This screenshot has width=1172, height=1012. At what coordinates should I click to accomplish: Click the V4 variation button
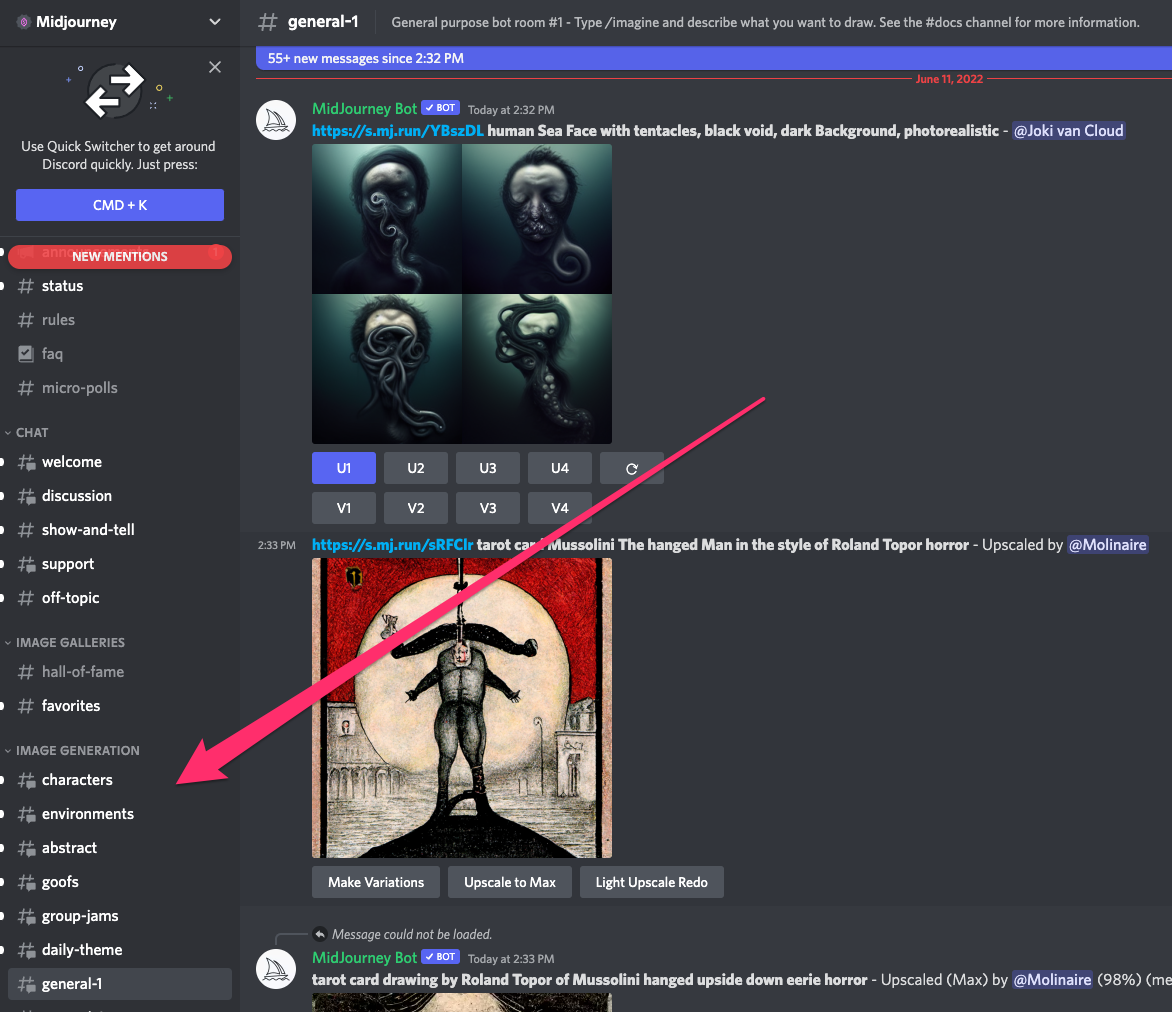560,508
